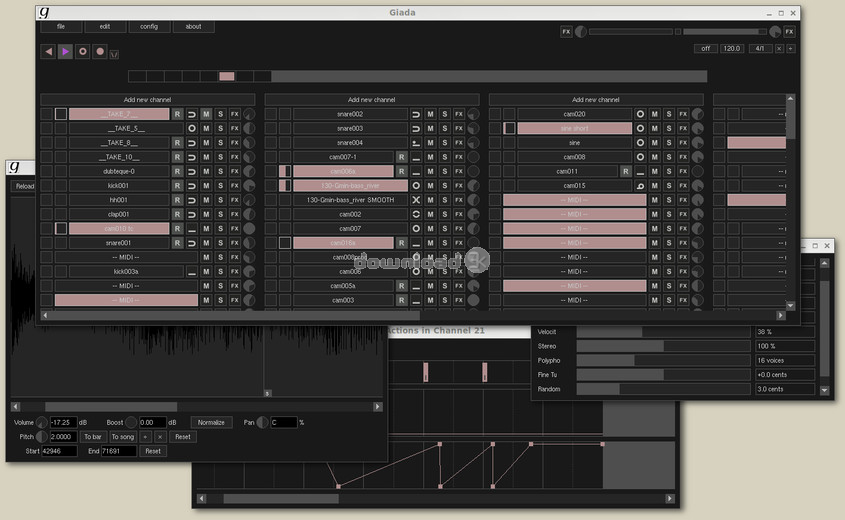845x520 pixels.
Task: Click the loop mode icon of snare002
Action: 416,114
